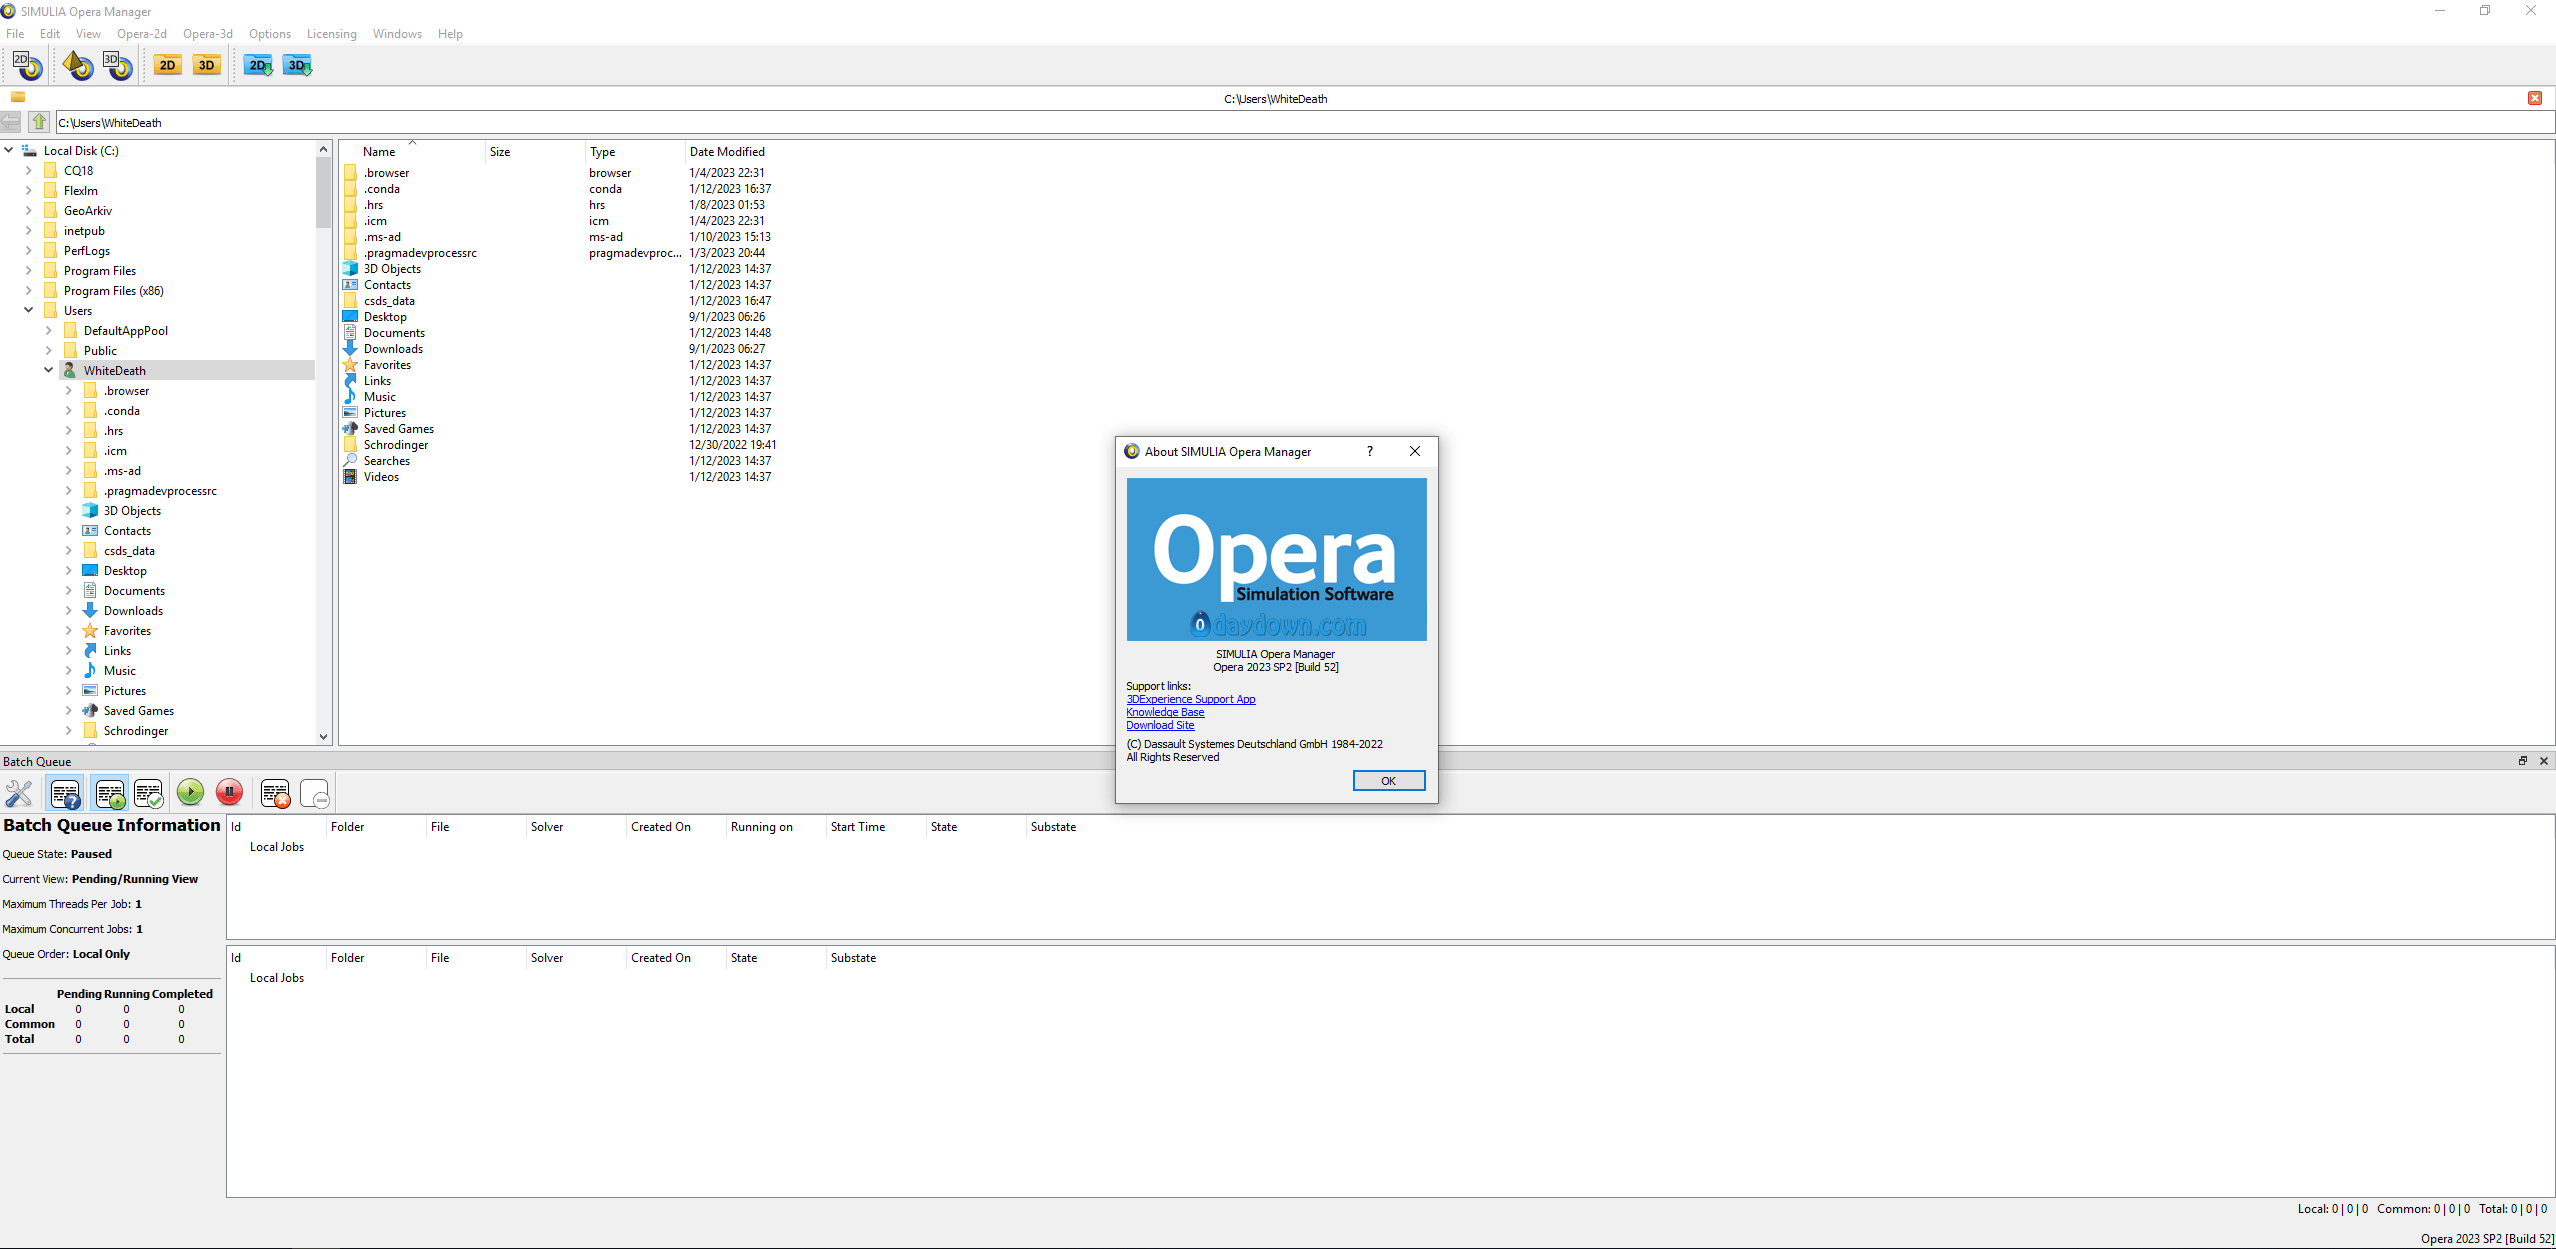Click Local Jobs in pending queue table
The height and width of the screenshot is (1249, 2556).
[276, 846]
